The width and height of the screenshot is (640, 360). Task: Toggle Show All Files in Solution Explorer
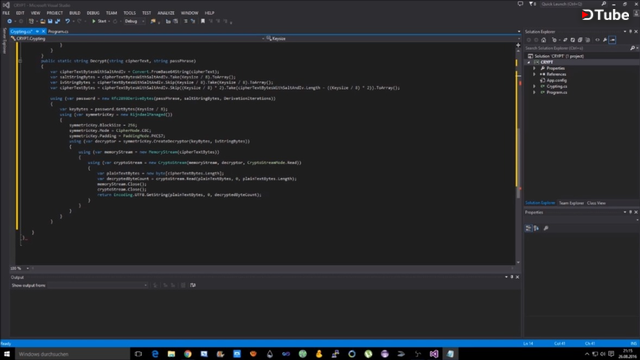(x=587, y=40)
